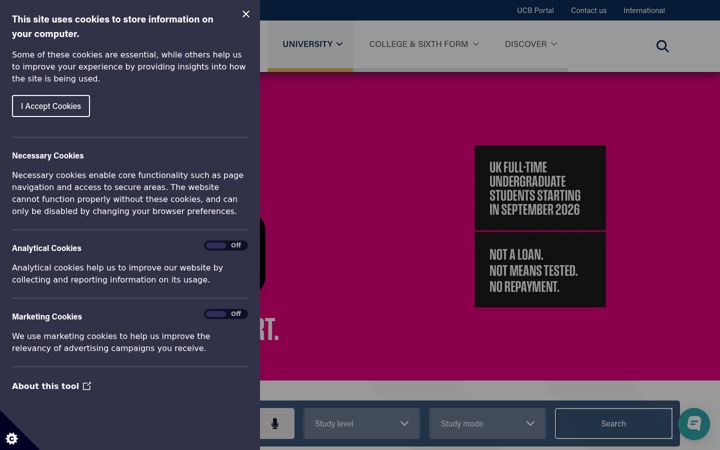
Task: Toggle Analytical Cookies switch
Action: point(225,246)
